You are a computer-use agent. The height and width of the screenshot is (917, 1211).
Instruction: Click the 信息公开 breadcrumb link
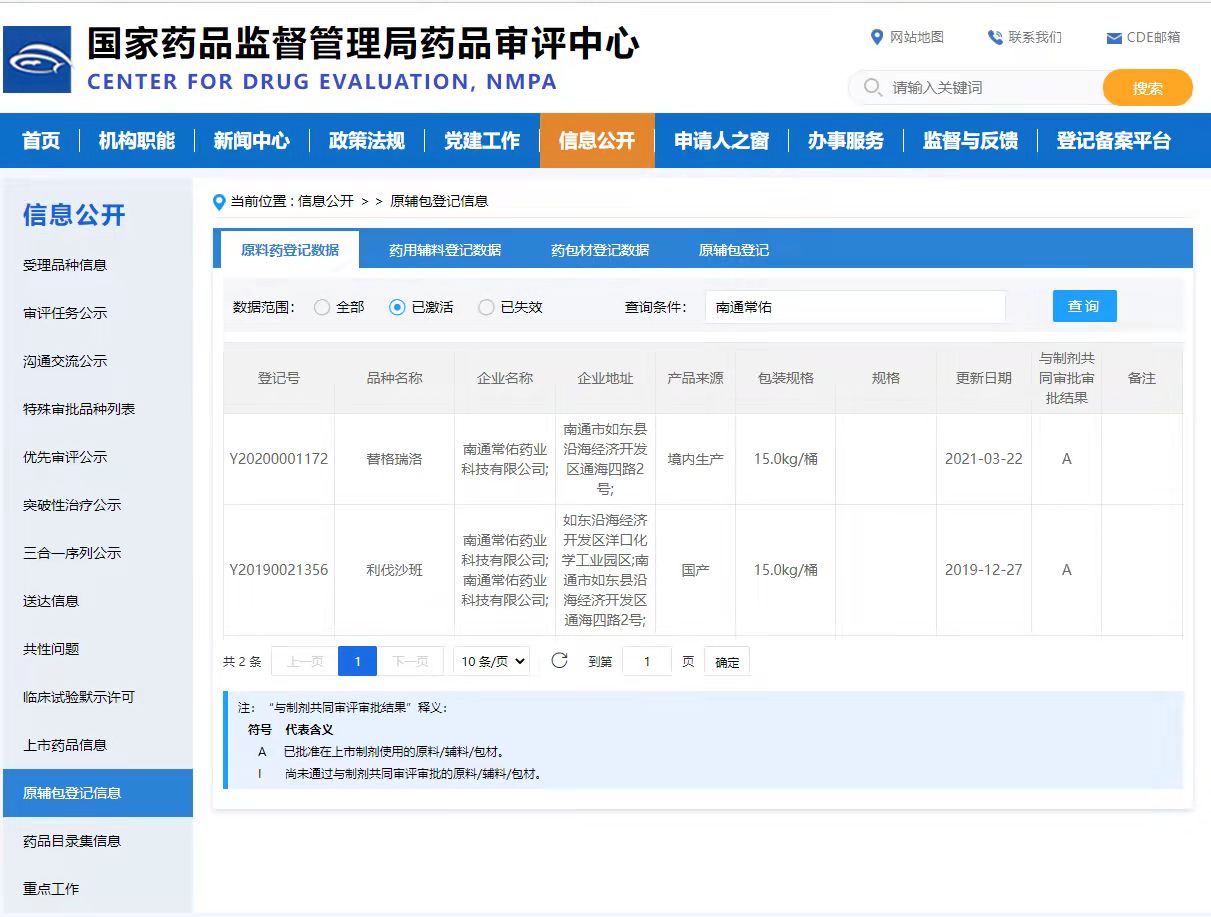tap(326, 201)
